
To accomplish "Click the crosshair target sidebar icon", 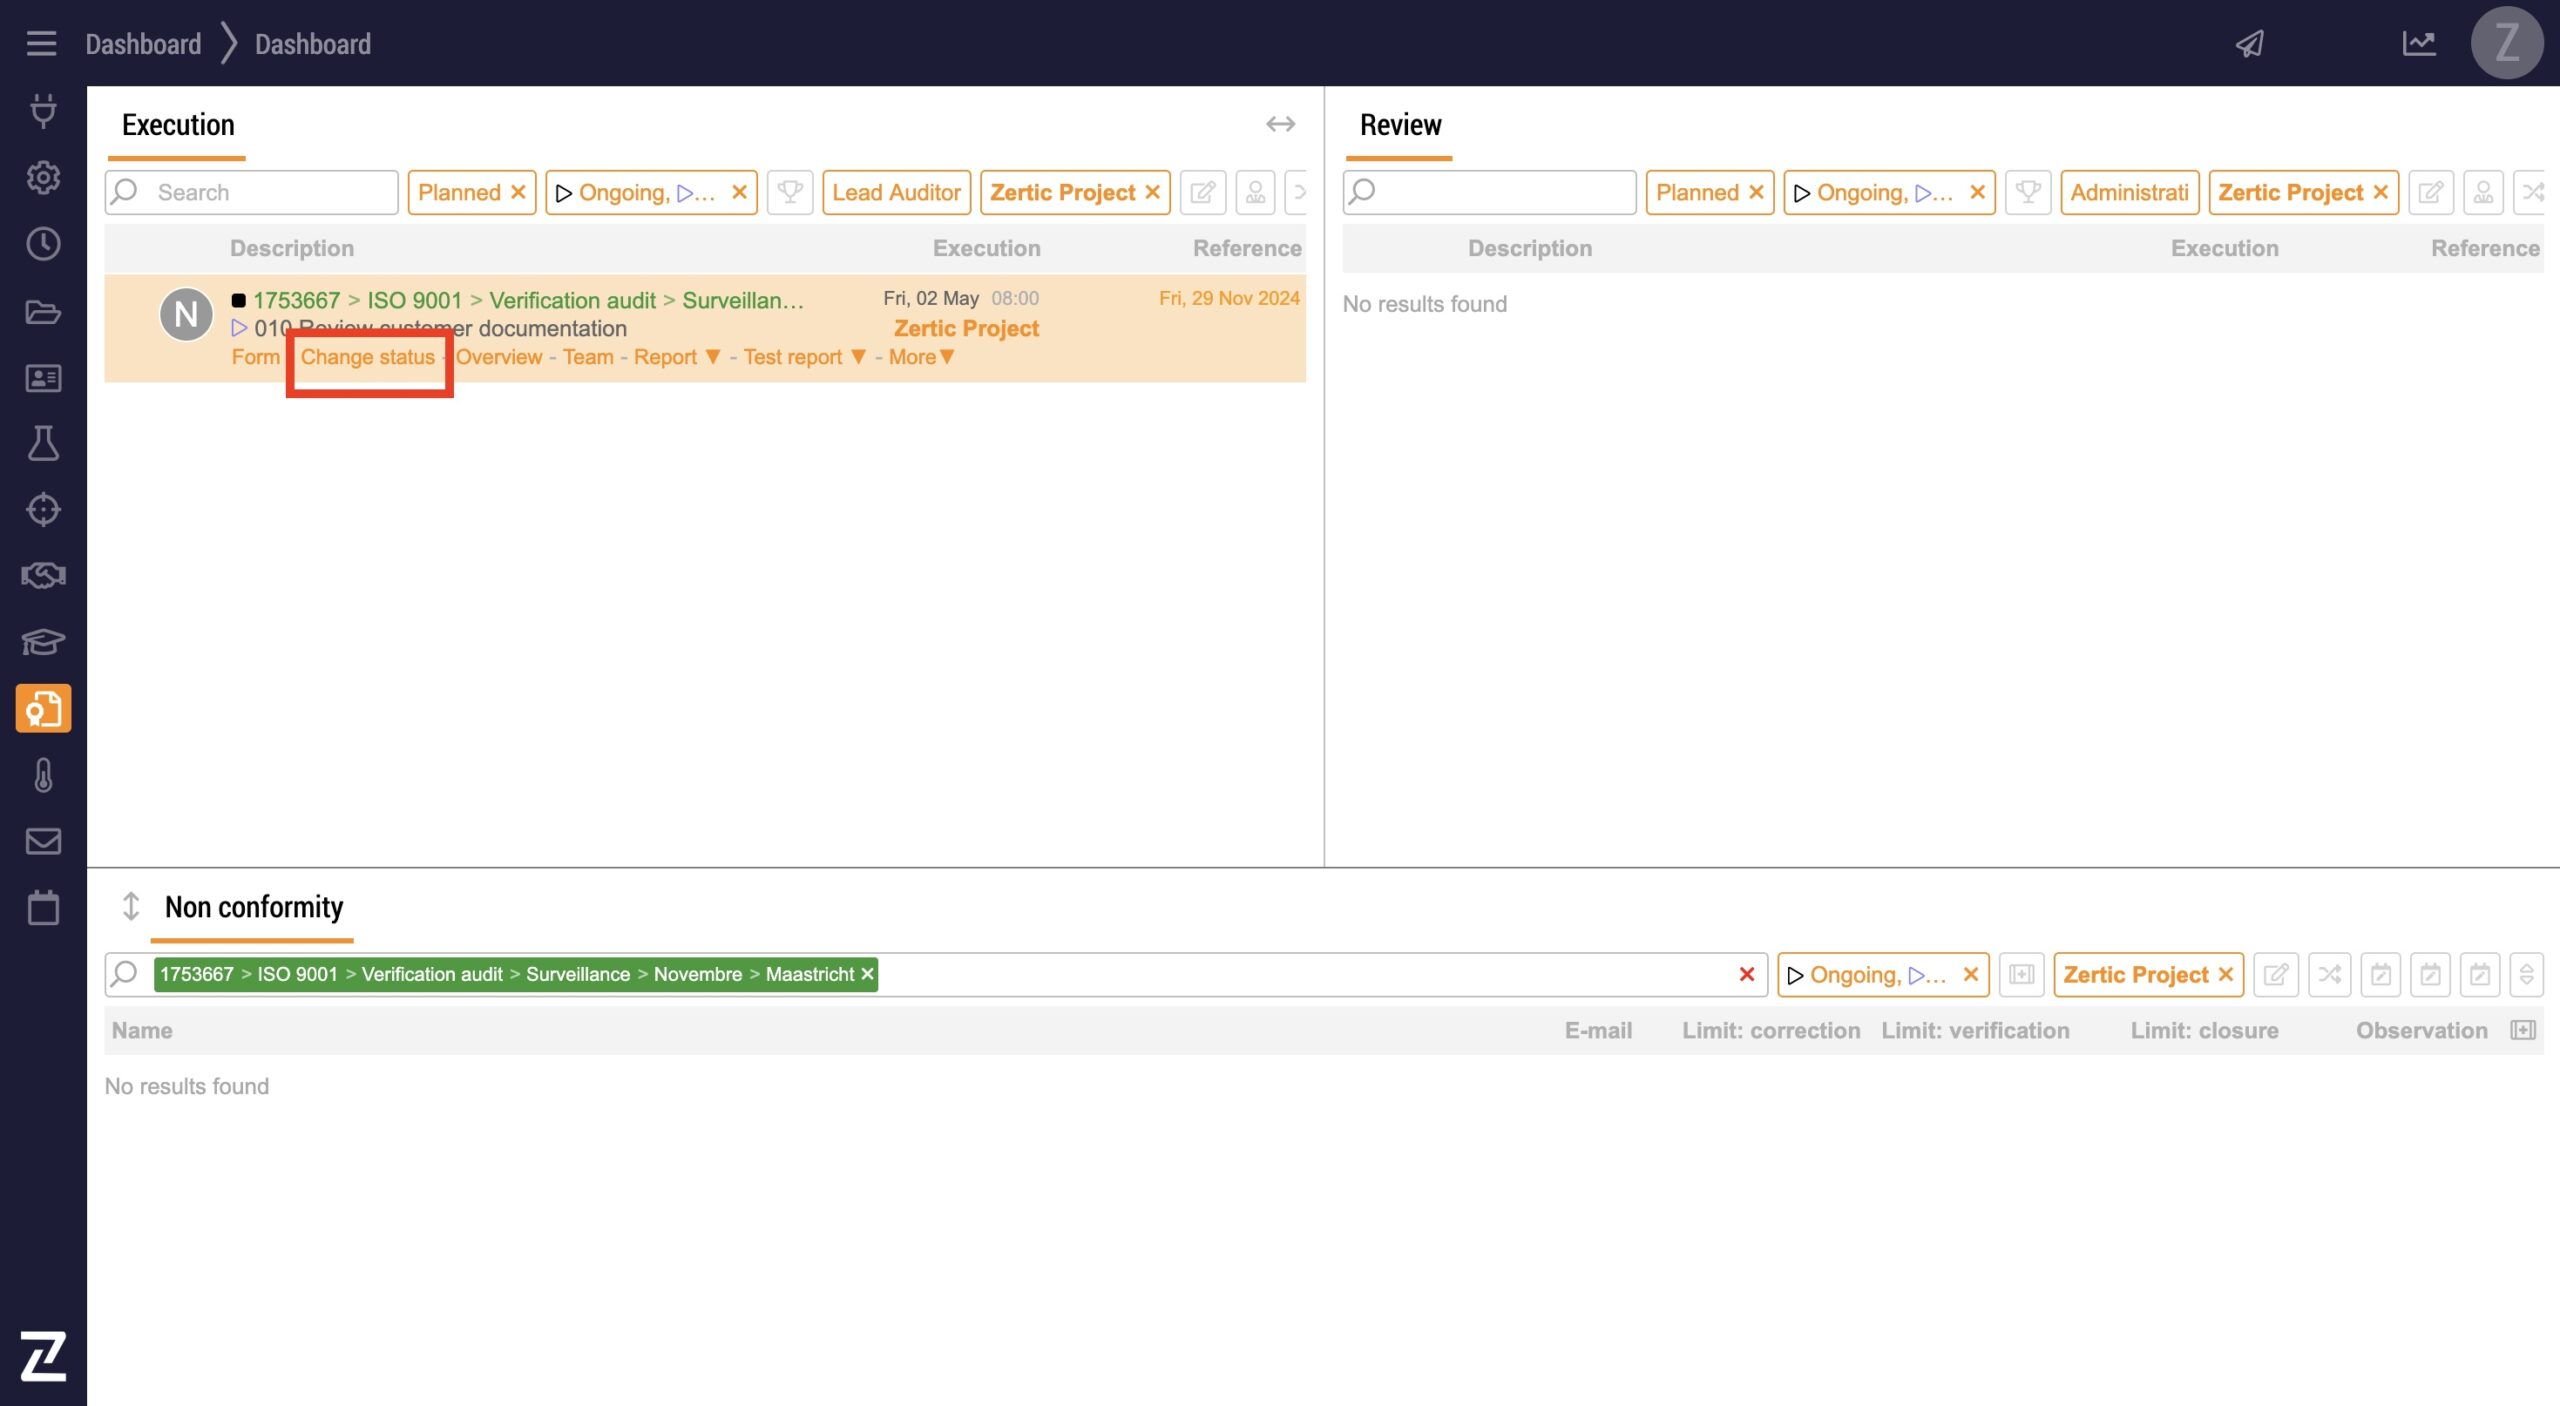I will pyautogui.click(x=43, y=510).
